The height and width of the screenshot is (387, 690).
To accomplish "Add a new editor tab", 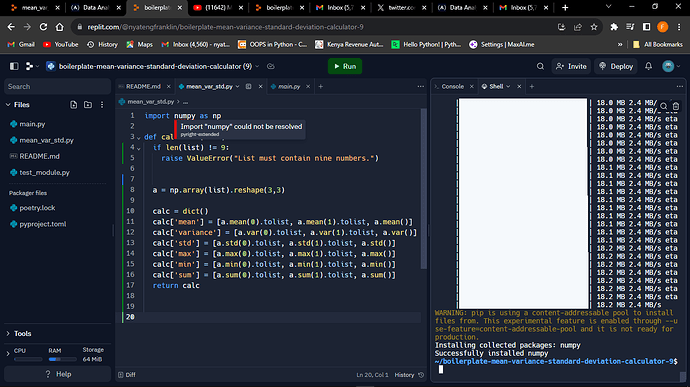I will [x=321, y=87].
